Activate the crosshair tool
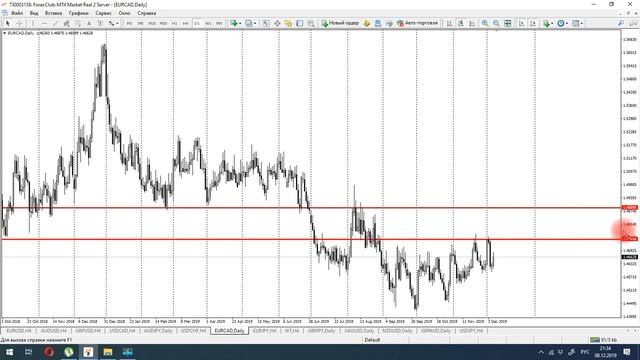Viewport: 640px width, 360px height. (19, 23)
